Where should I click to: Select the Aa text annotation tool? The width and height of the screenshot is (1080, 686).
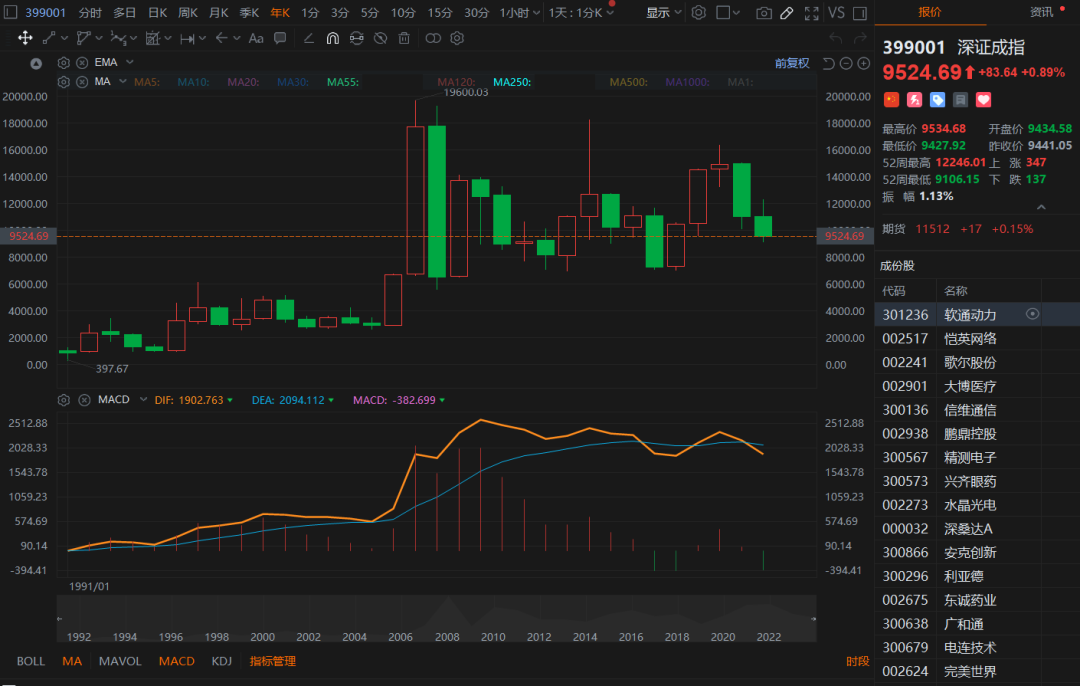click(x=256, y=39)
